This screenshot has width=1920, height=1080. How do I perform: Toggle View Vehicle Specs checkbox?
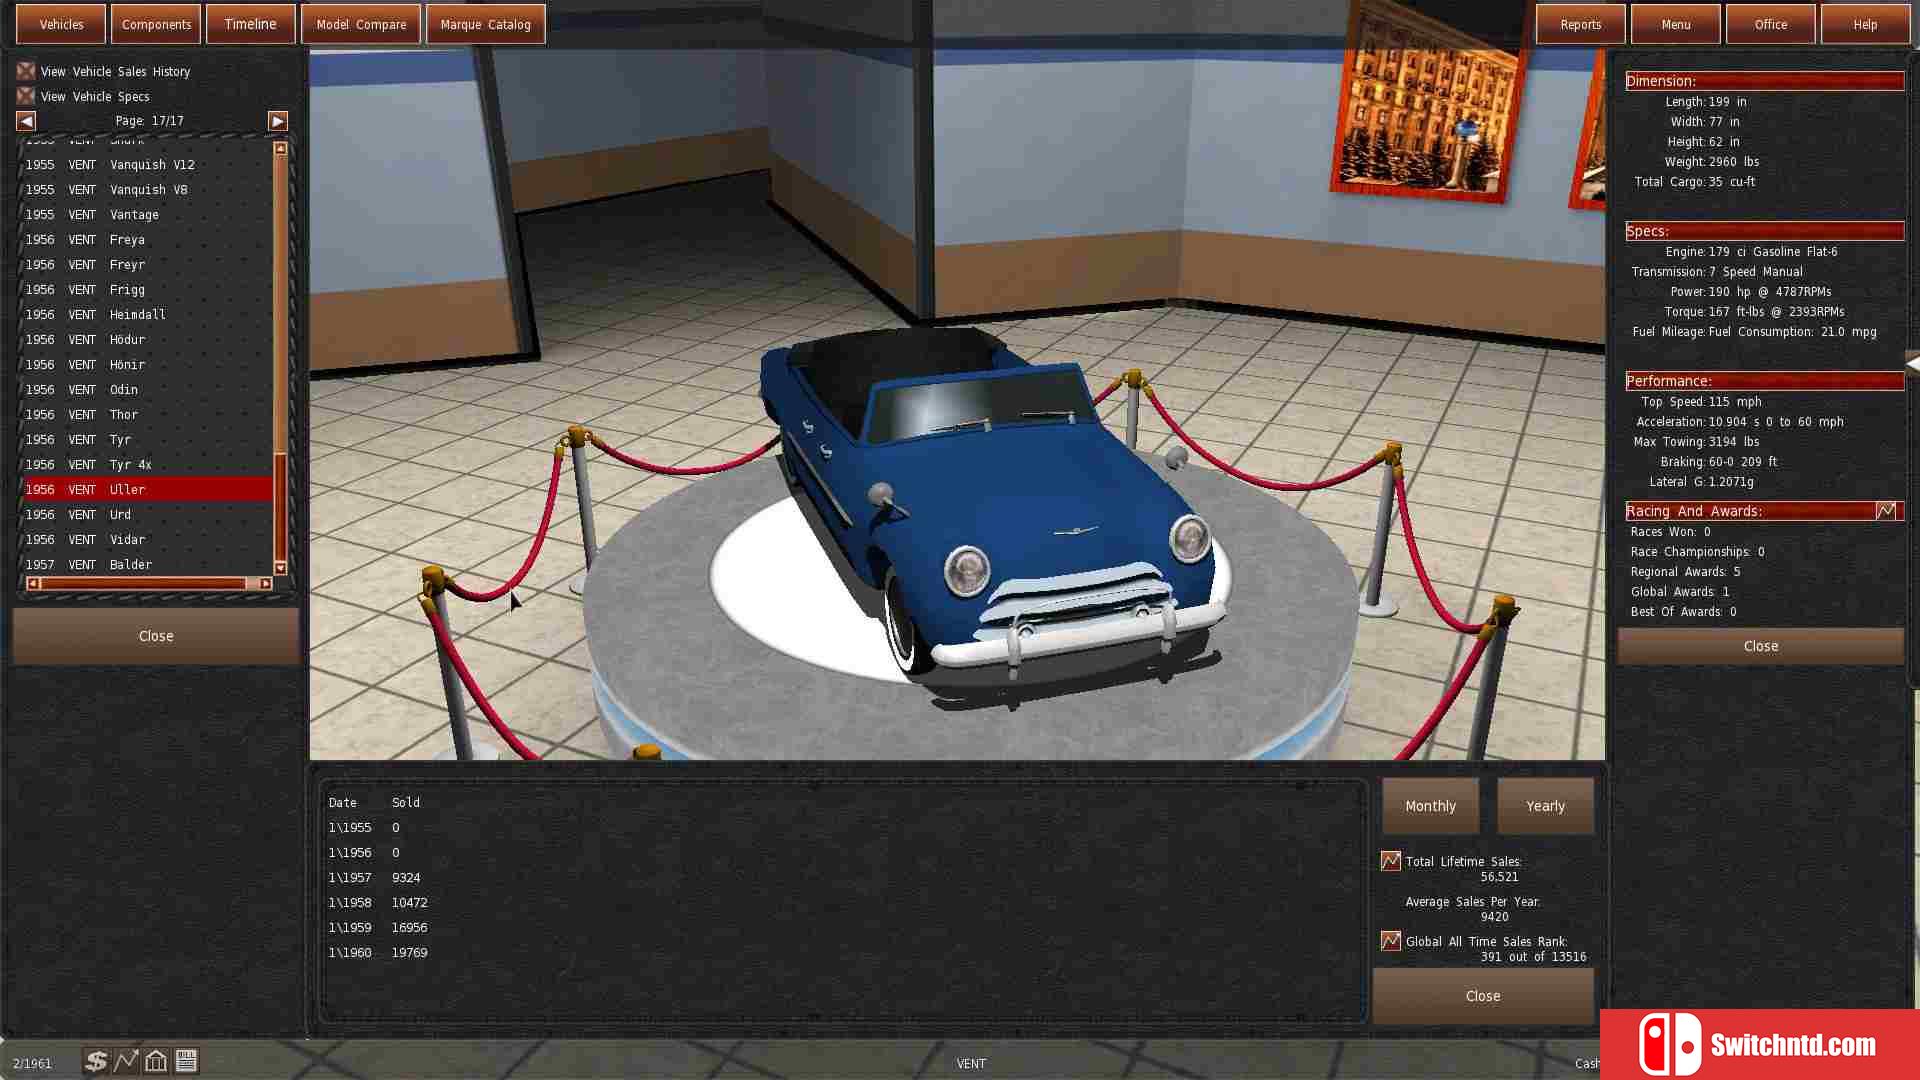tap(26, 96)
